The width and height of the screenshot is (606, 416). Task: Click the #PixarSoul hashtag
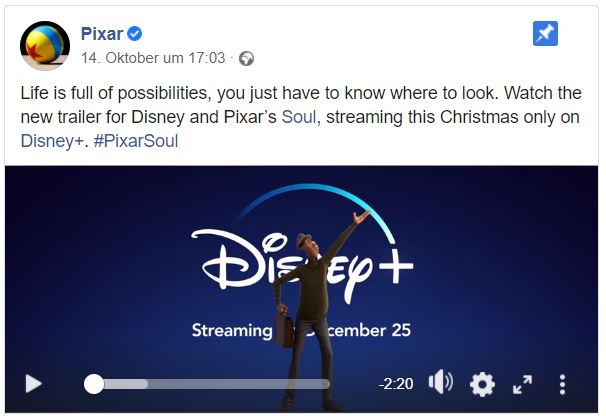point(135,141)
